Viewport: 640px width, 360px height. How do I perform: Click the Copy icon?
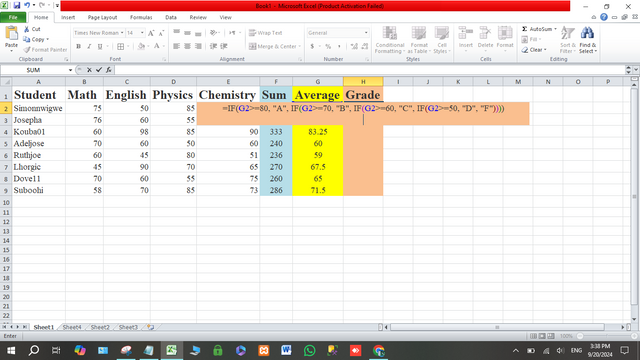(x=27, y=40)
